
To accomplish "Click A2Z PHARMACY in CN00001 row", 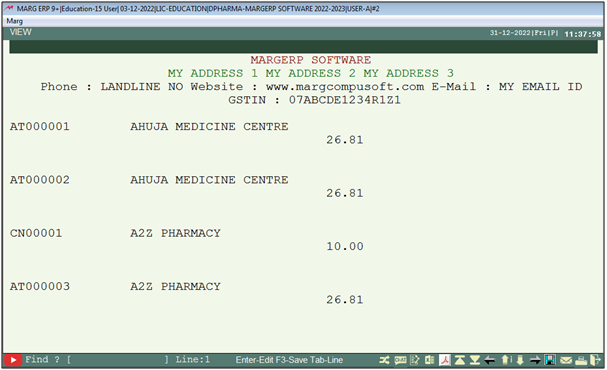I will (x=175, y=233).
